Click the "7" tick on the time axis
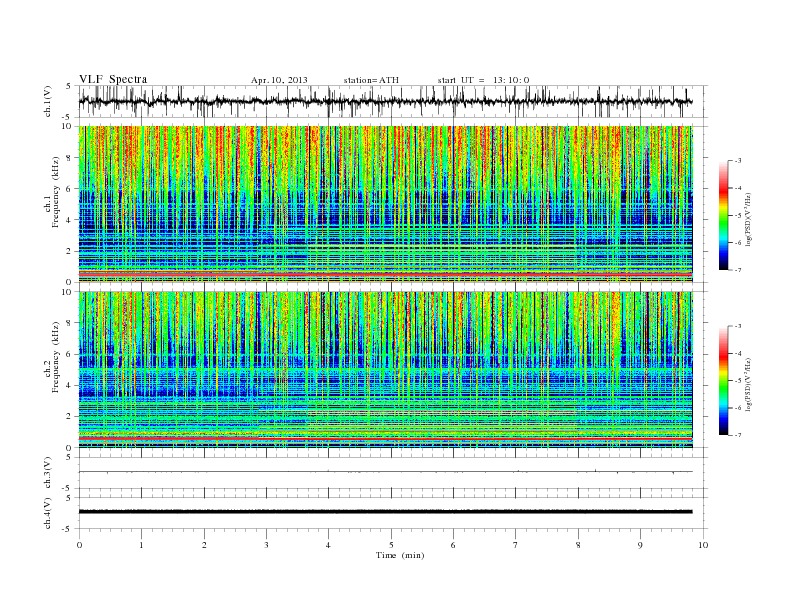 pyautogui.click(x=515, y=545)
